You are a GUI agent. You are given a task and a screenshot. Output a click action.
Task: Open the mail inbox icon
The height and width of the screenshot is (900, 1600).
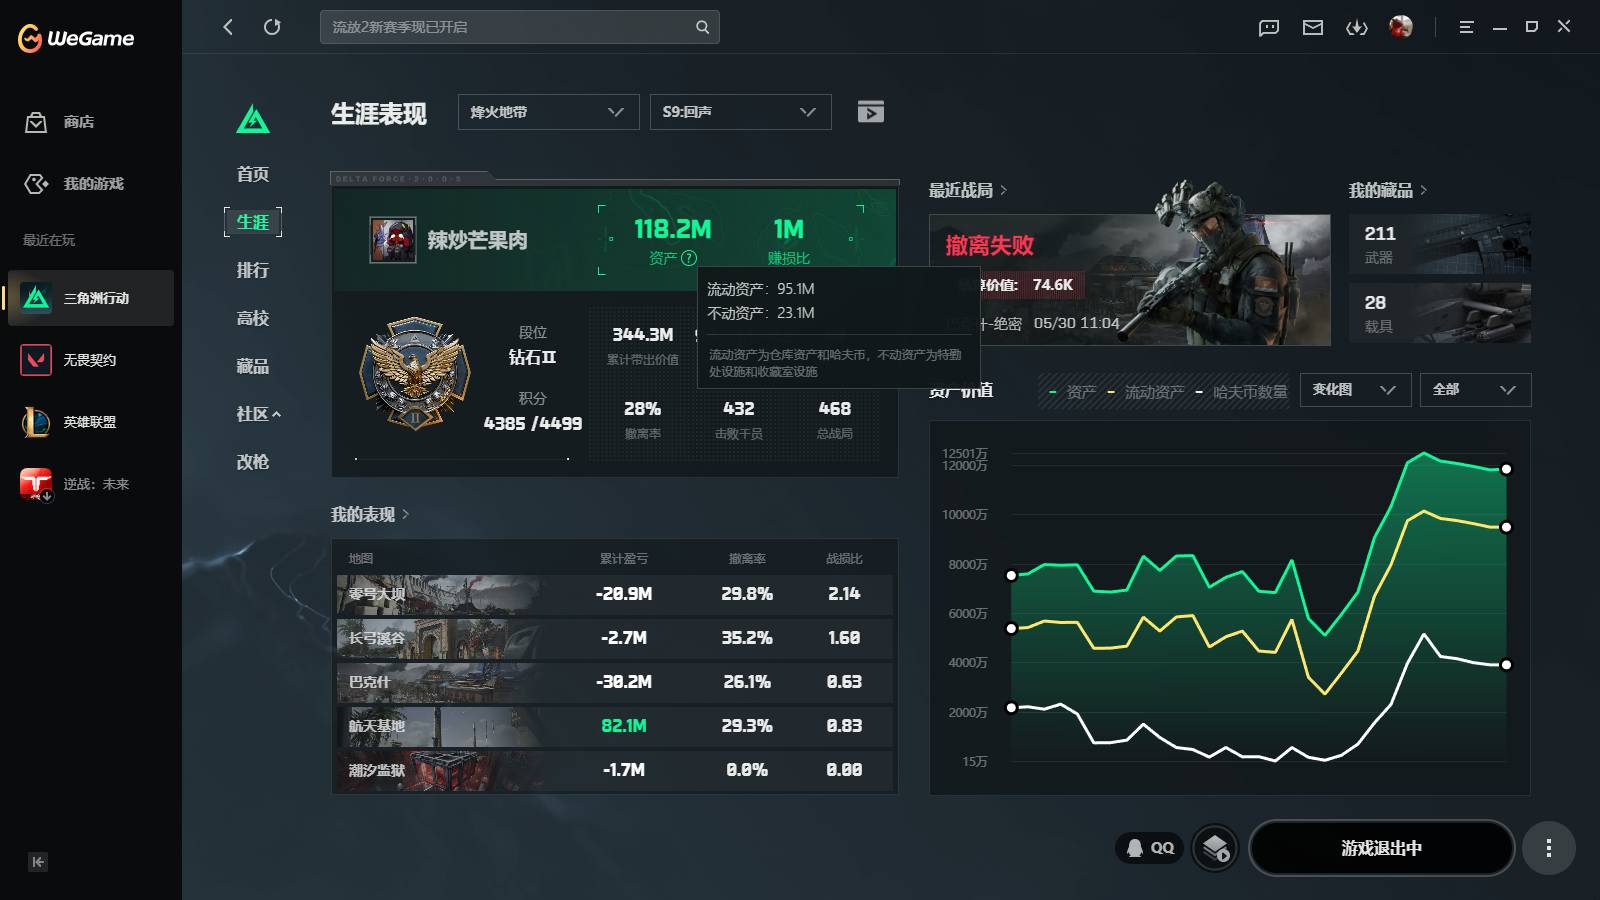[x=1313, y=28]
